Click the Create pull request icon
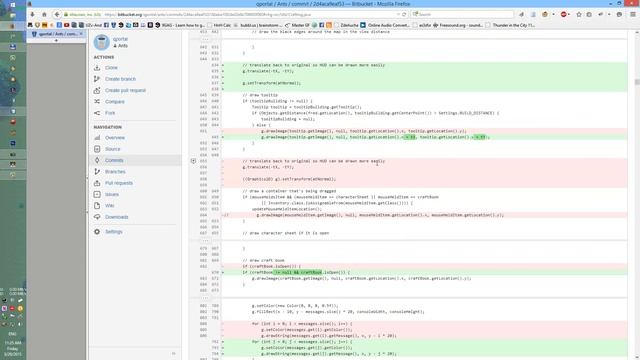Screen dimensions: 640x360 pos(97,90)
